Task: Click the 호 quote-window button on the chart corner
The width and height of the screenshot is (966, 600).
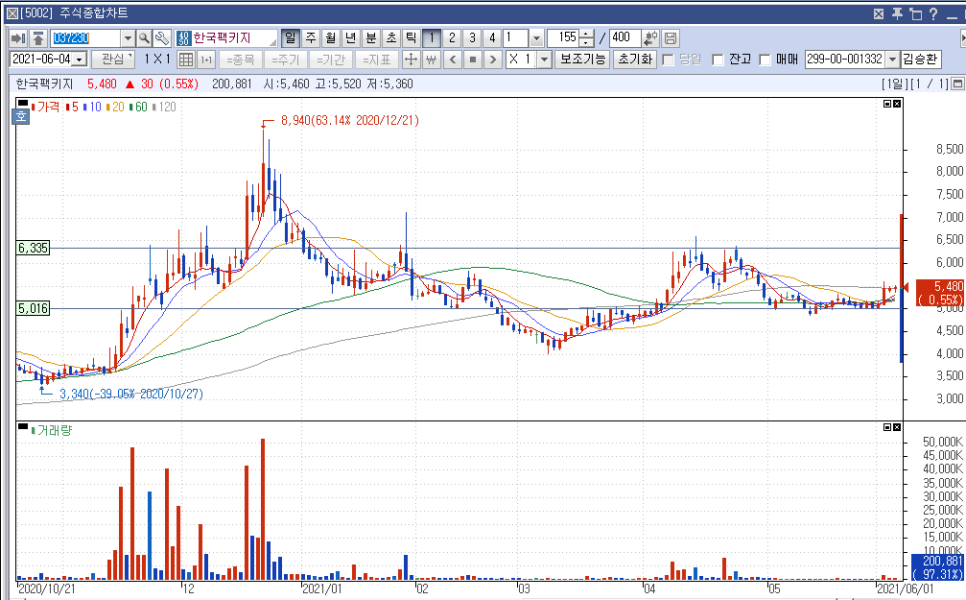Action: (x=22, y=116)
